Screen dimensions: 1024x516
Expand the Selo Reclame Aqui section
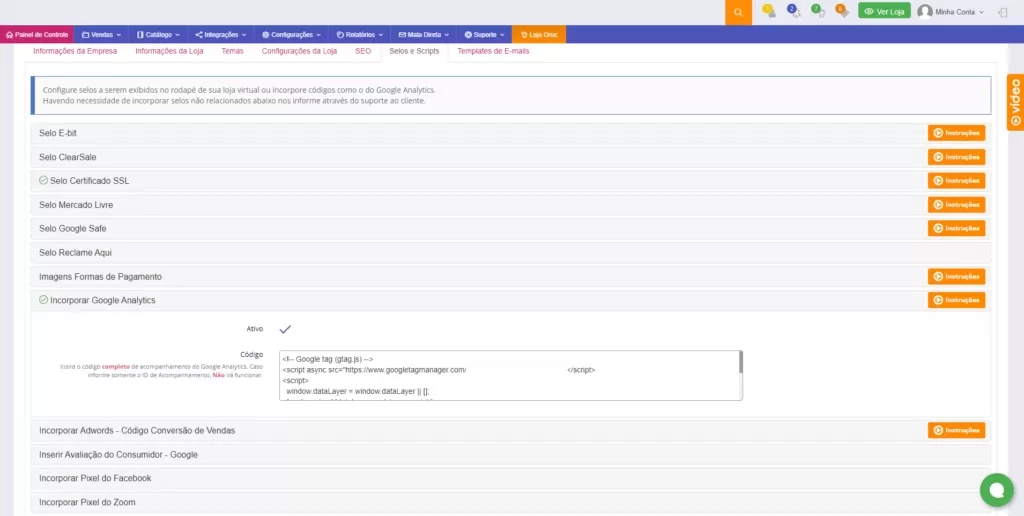click(511, 252)
